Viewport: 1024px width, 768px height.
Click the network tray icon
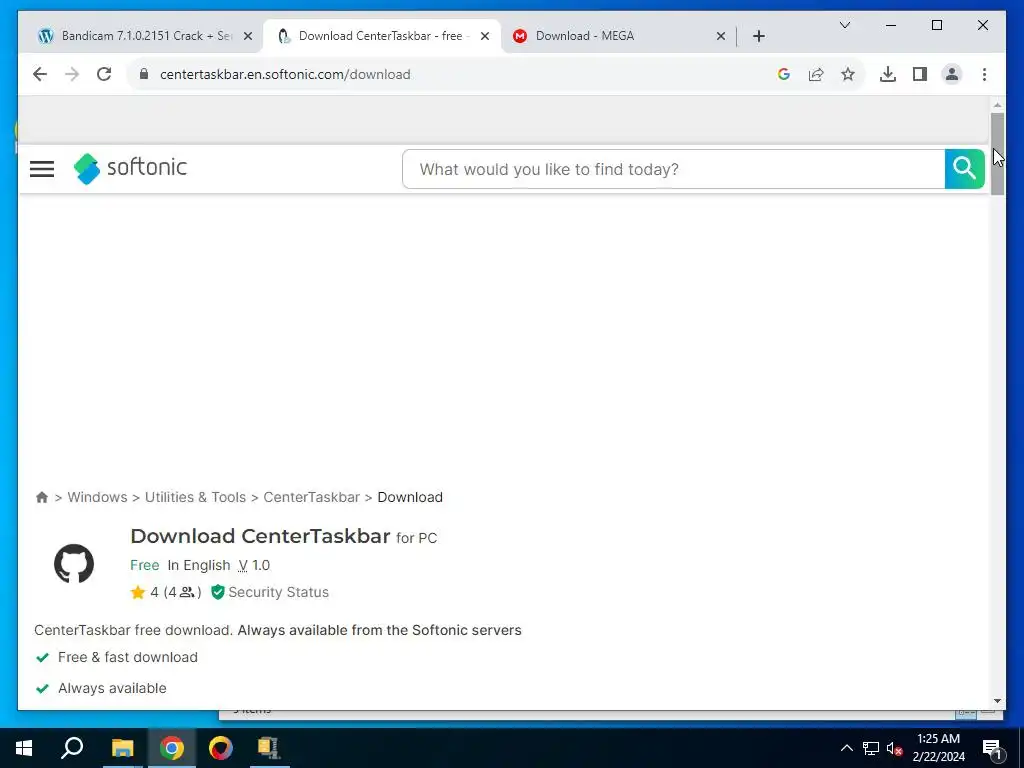point(871,748)
